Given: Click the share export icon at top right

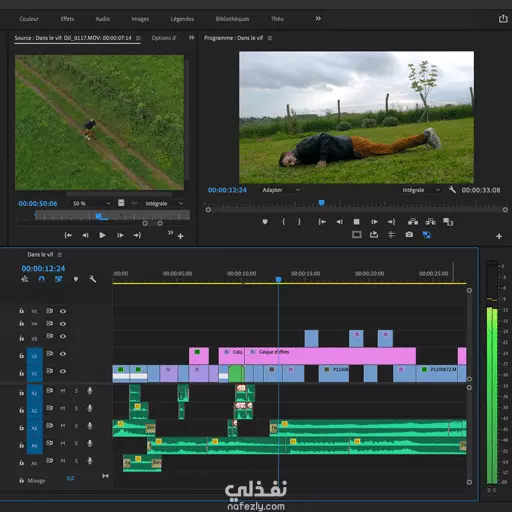Looking at the screenshot, I should [503, 19].
